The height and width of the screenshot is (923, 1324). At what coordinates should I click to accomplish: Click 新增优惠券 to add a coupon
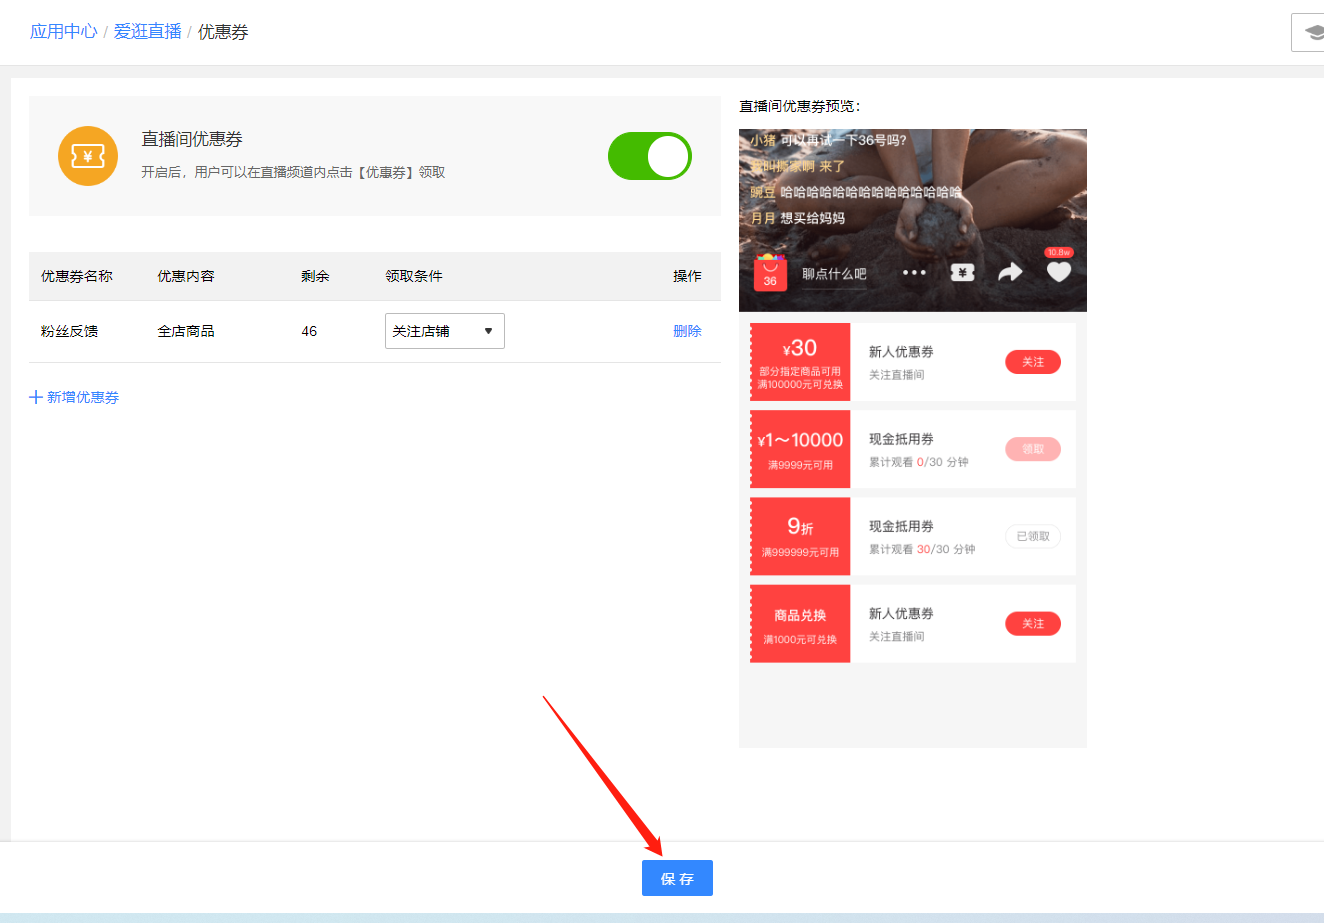tap(83, 397)
